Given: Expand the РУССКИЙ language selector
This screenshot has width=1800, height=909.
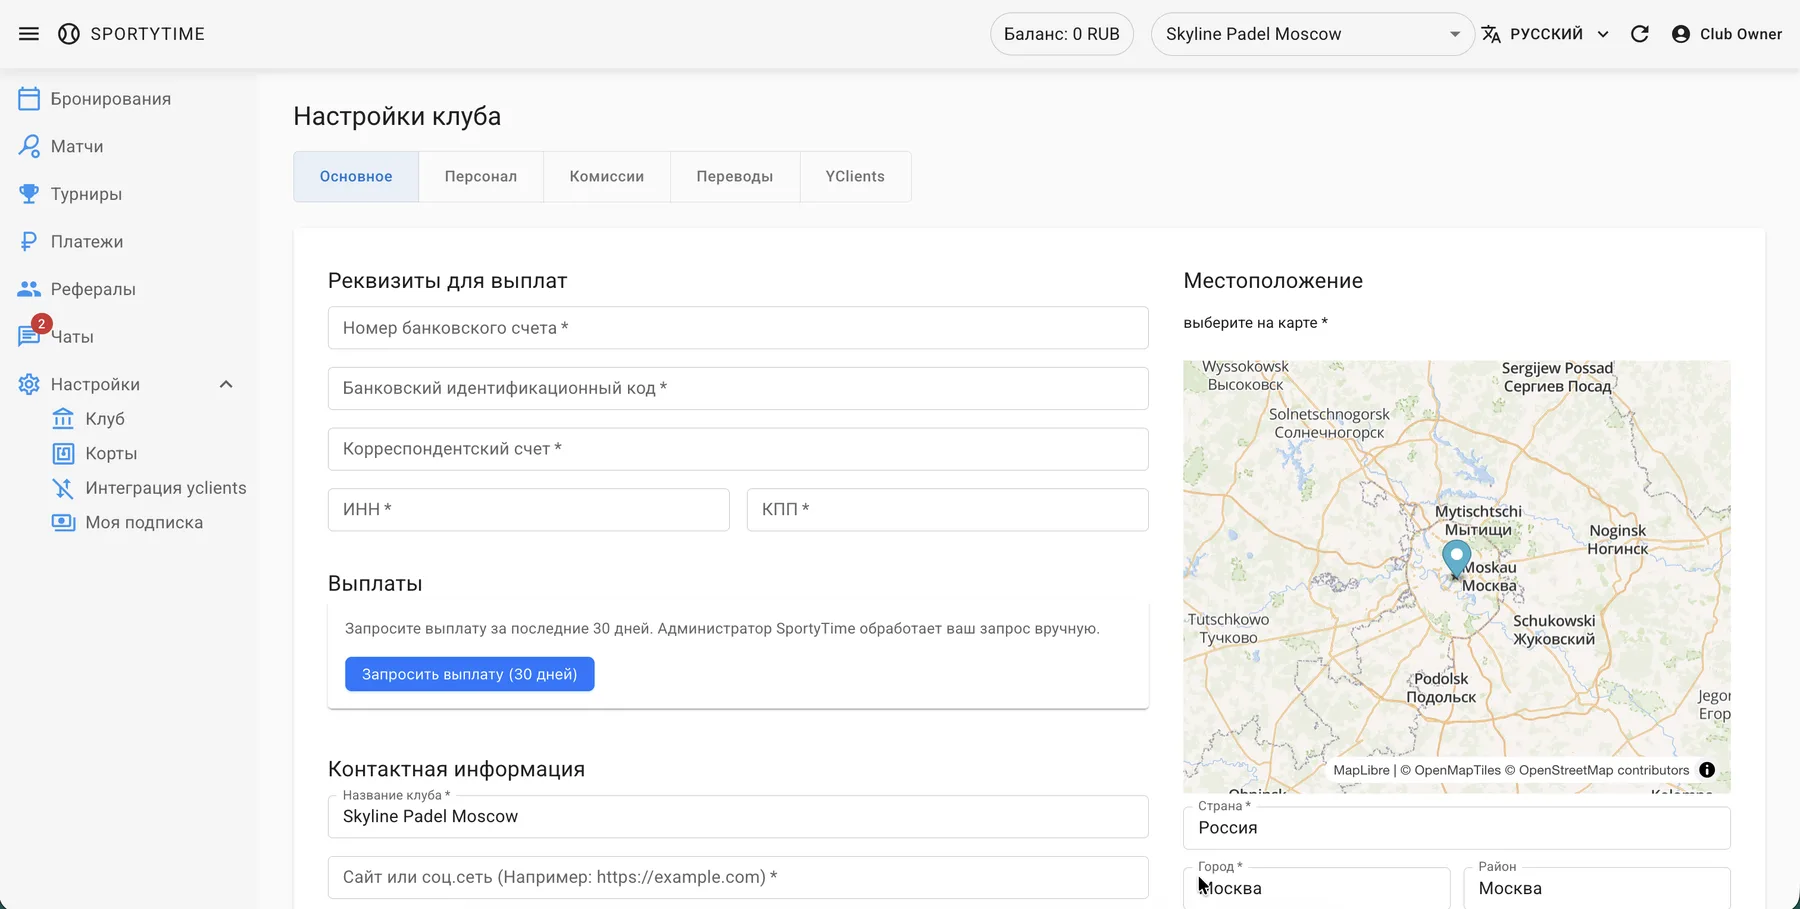Looking at the screenshot, I should (1546, 34).
